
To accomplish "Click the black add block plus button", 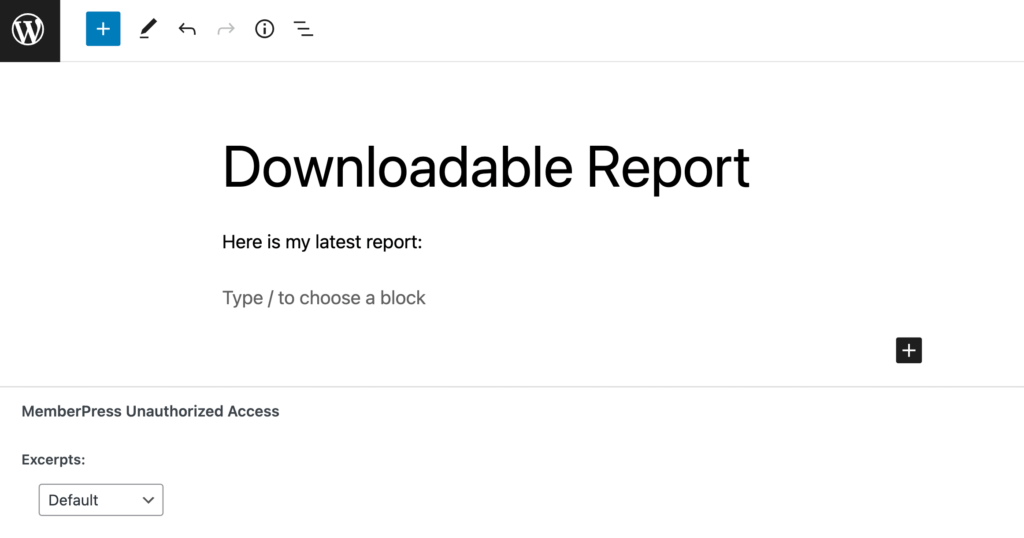I will [x=908, y=351].
